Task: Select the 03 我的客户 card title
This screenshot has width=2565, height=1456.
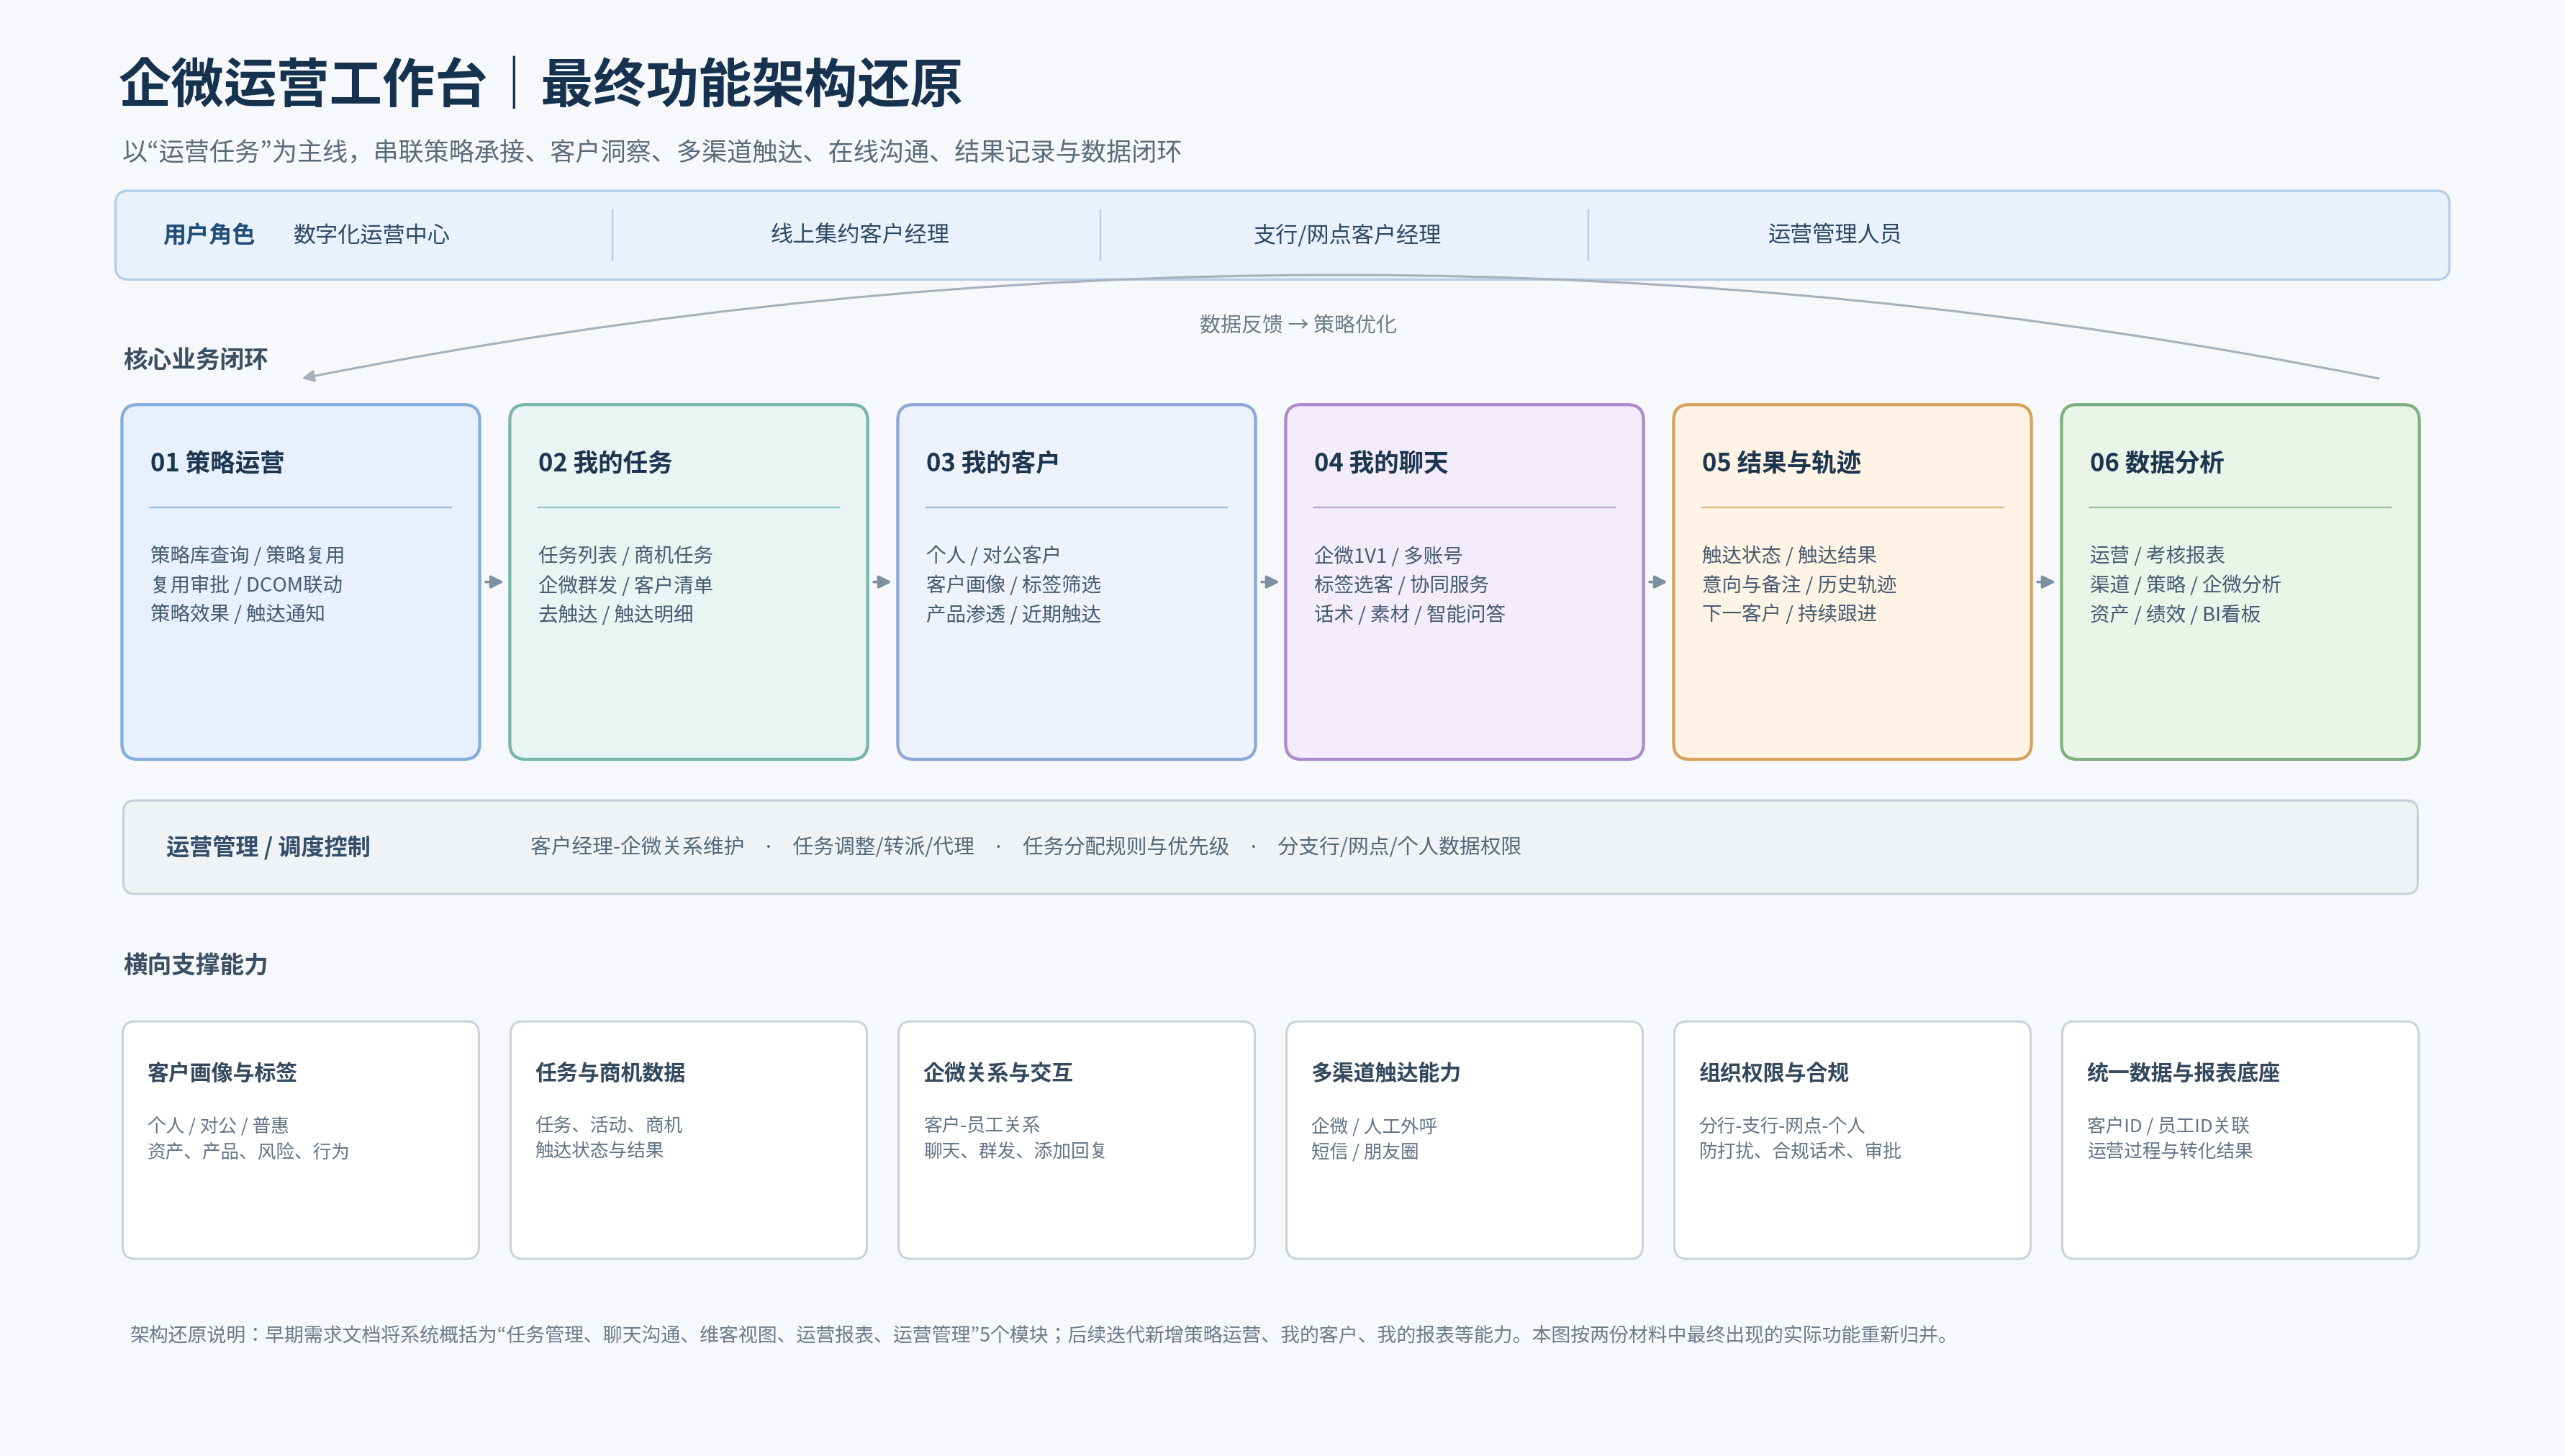Action: coord(992,462)
